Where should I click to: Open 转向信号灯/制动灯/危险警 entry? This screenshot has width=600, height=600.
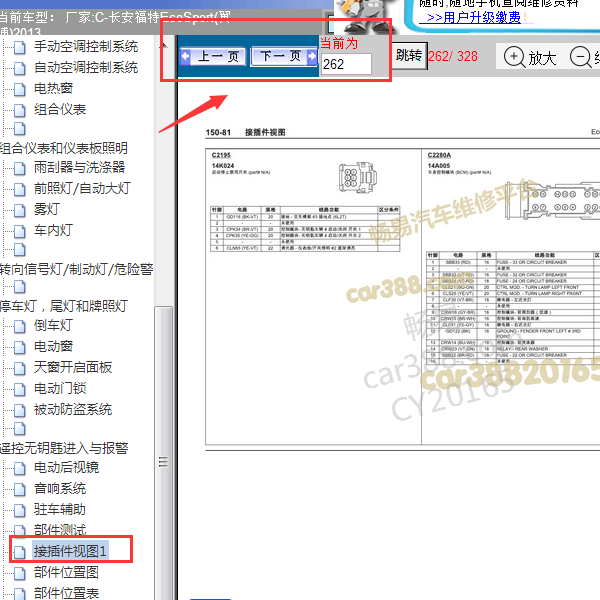click(77, 269)
